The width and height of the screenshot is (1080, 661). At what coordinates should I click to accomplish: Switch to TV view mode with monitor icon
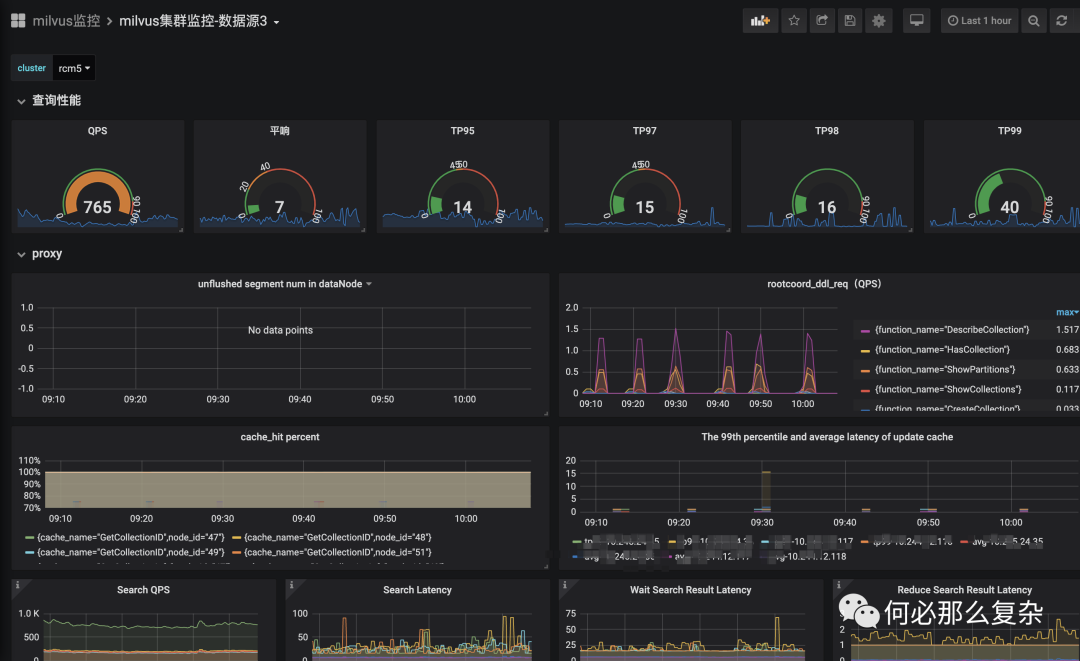pyautogui.click(x=917, y=21)
